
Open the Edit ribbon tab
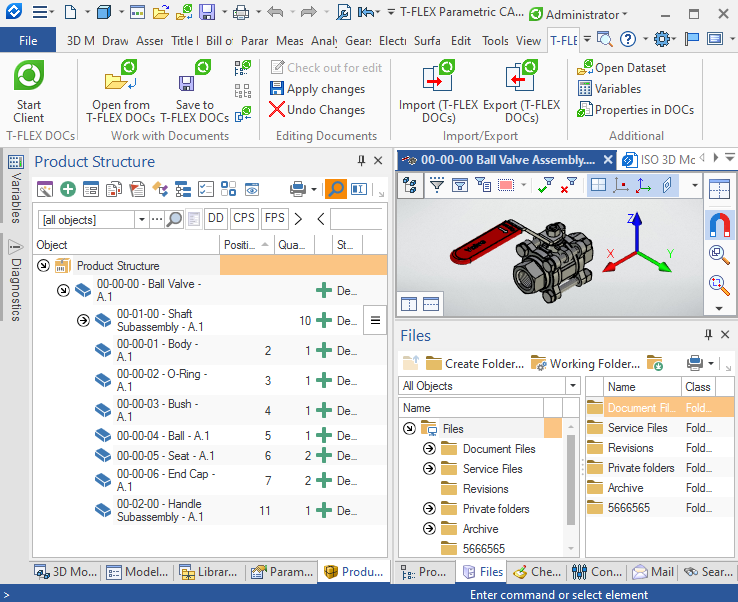pyautogui.click(x=461, y=41)
